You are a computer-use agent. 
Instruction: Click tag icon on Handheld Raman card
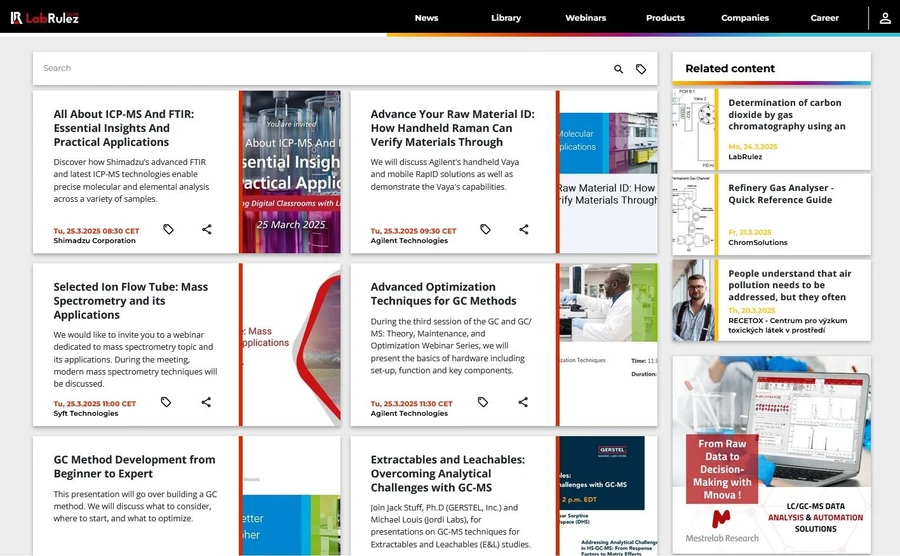[485, 230]
